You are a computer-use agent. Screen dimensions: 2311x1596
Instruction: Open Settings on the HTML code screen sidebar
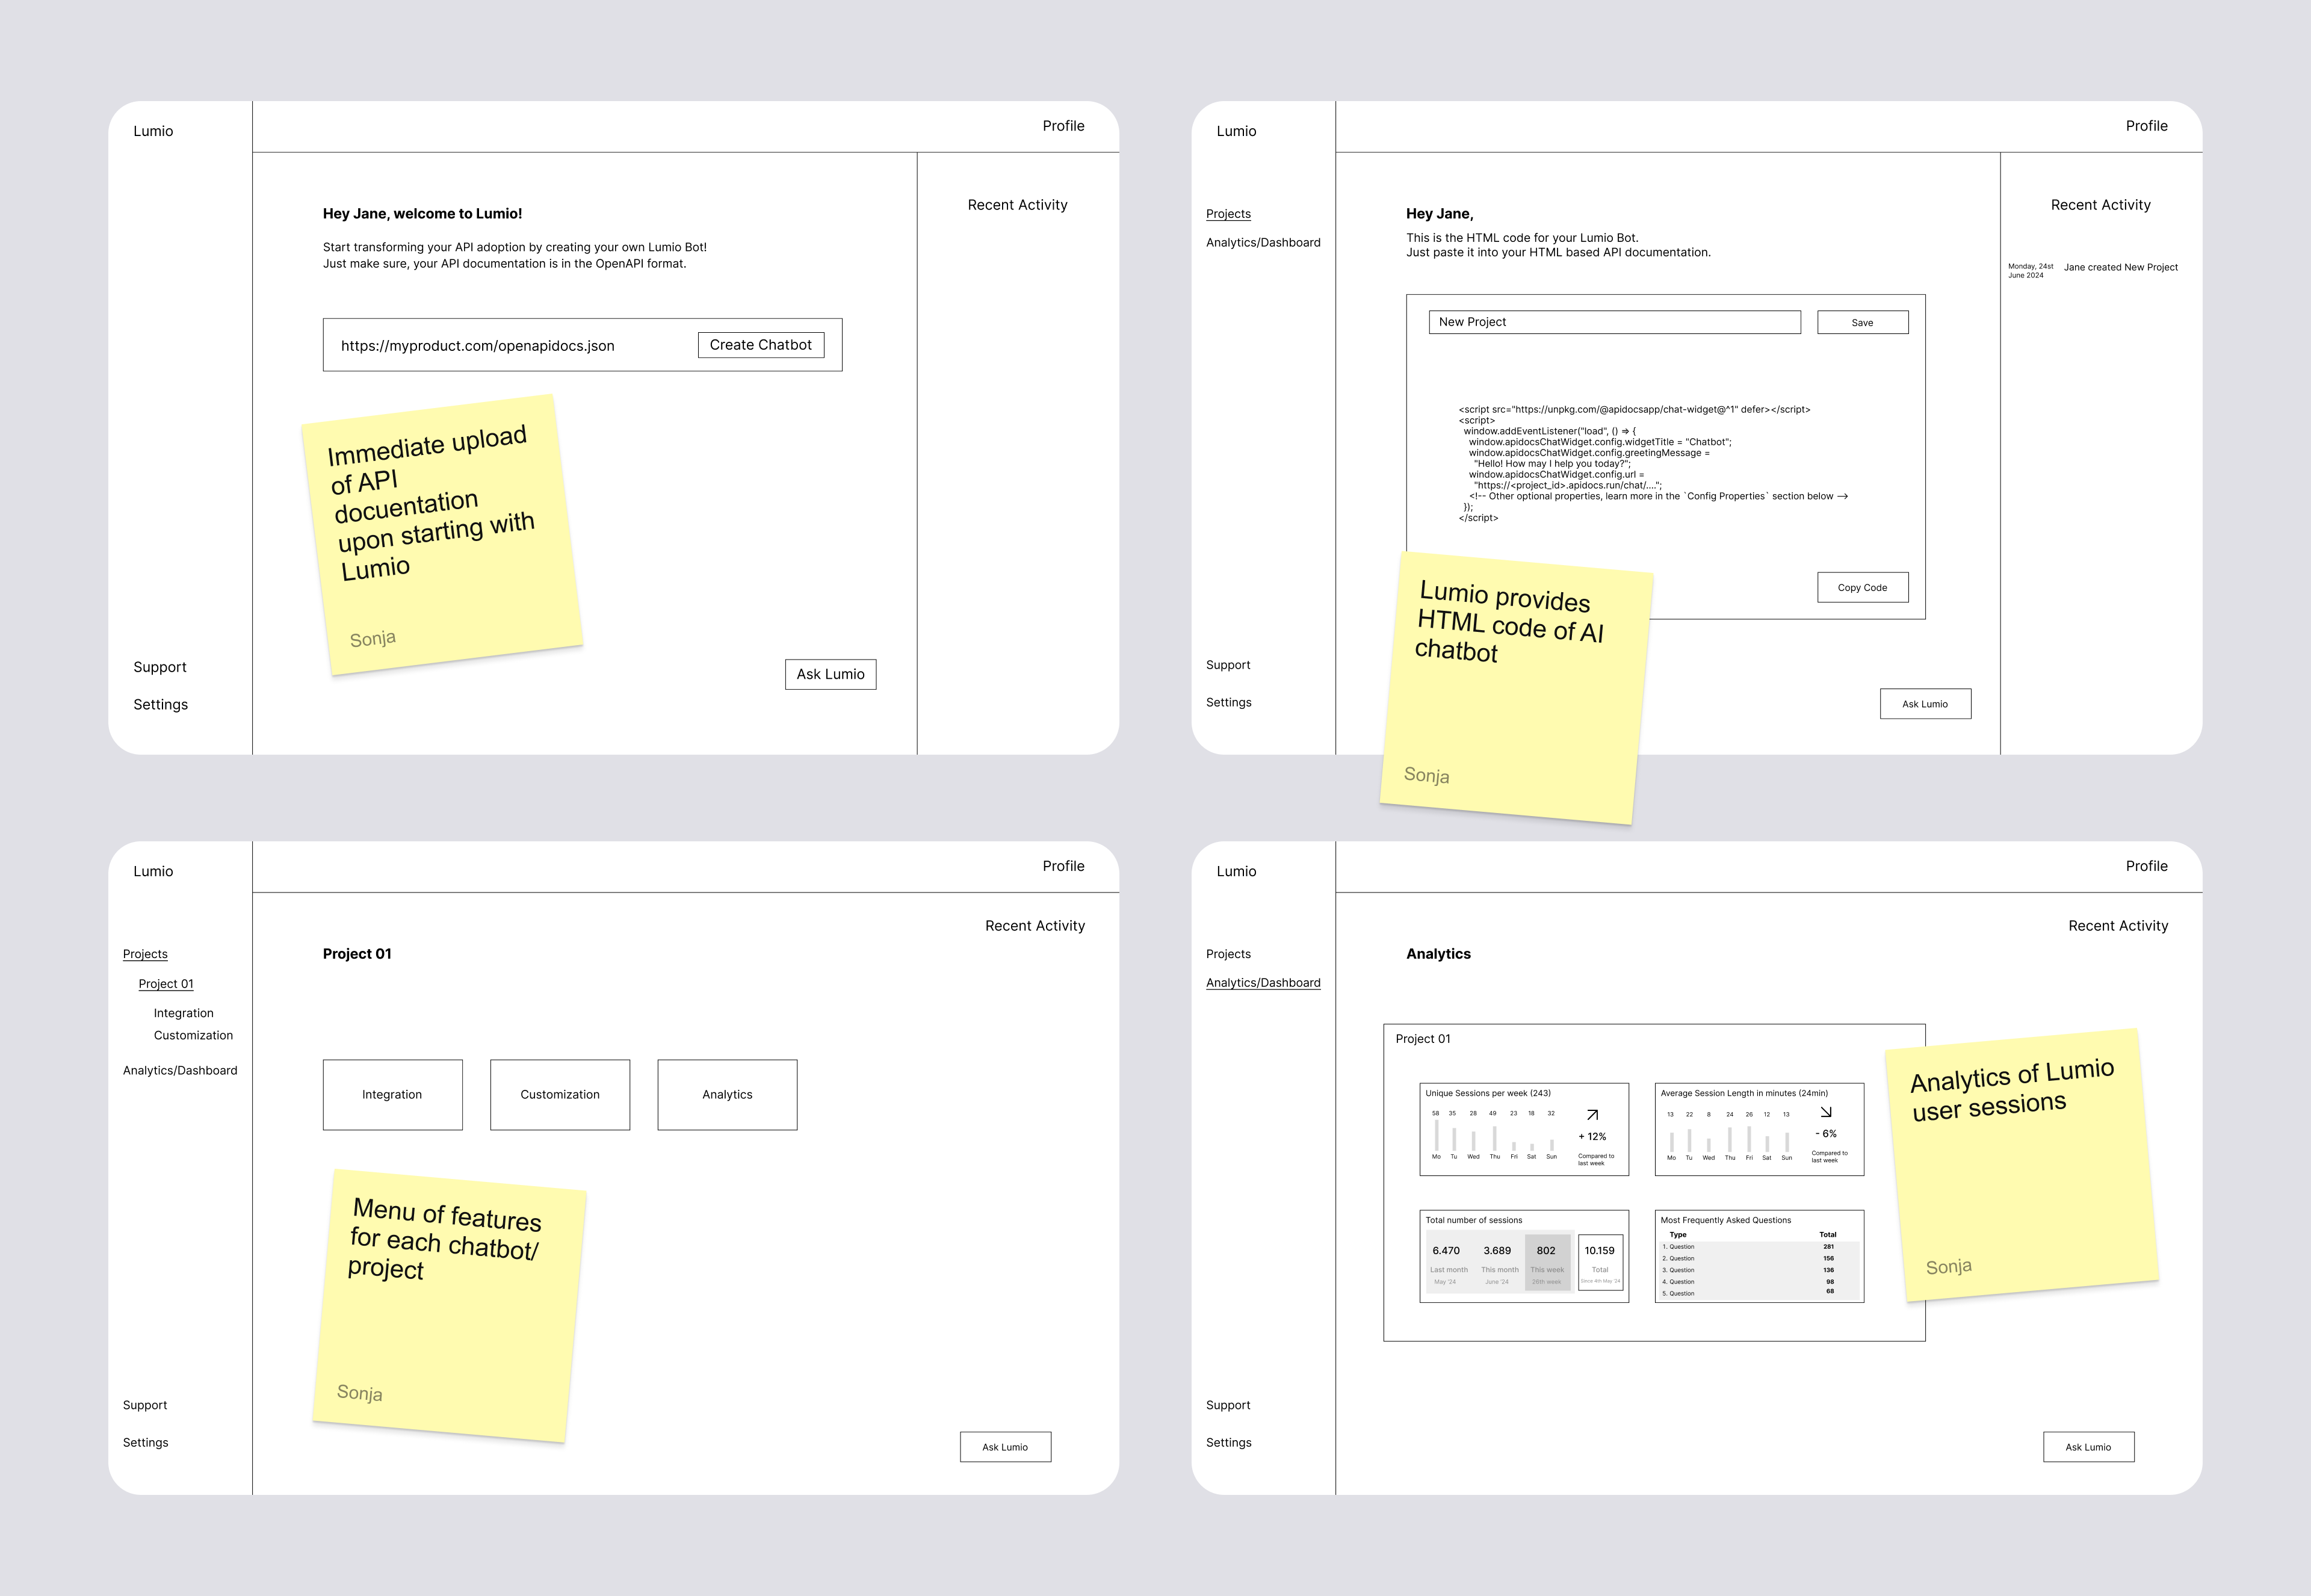pyautogui.click(x=1228, y=702)
